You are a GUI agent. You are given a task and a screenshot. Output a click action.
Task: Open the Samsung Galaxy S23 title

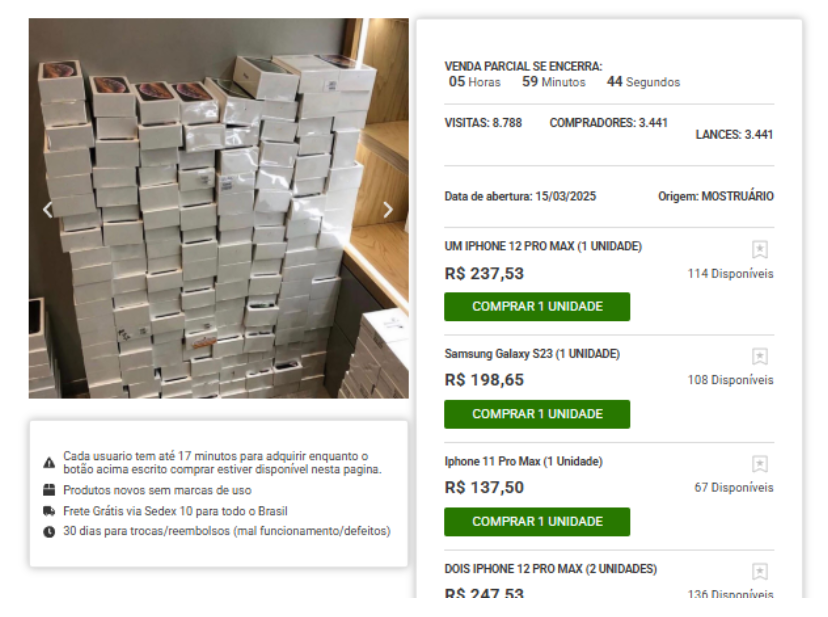[x=532, y=354]
